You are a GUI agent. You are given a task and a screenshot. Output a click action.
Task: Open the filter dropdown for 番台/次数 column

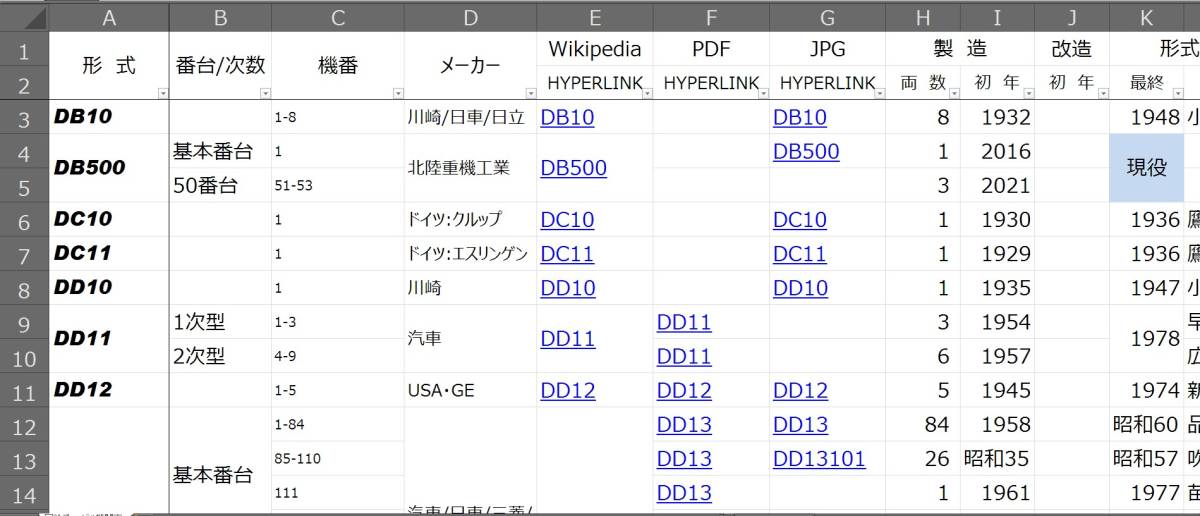pos(265,93)
